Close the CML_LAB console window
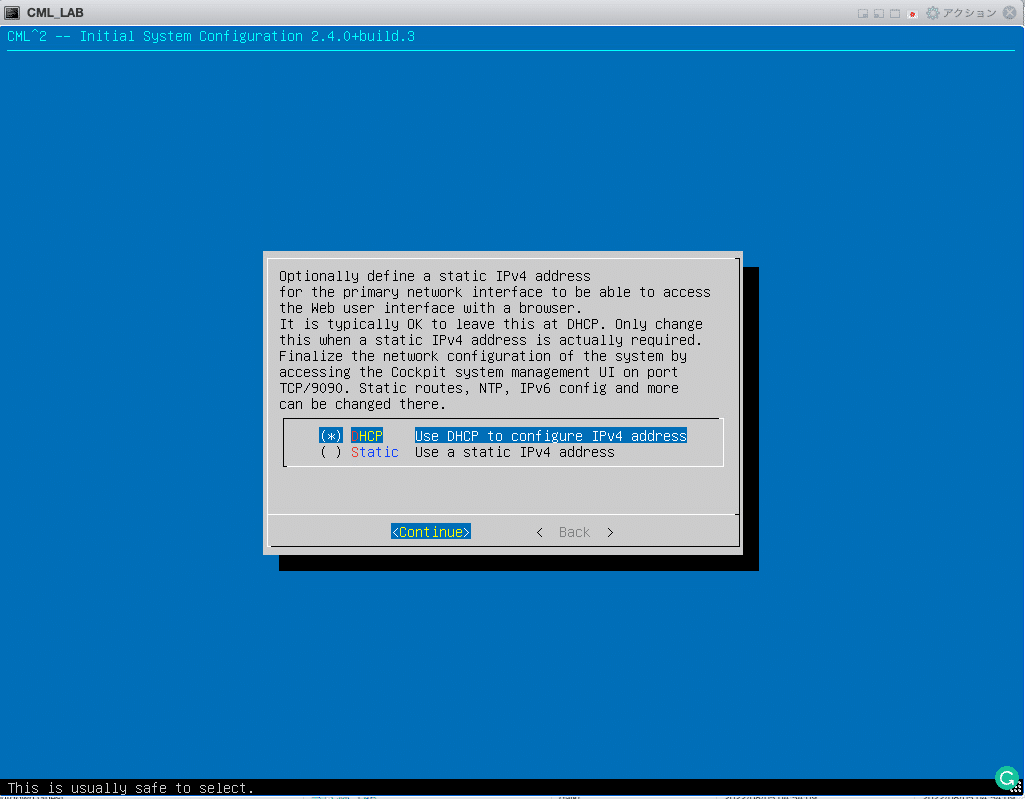 (x=1009, y=12)
